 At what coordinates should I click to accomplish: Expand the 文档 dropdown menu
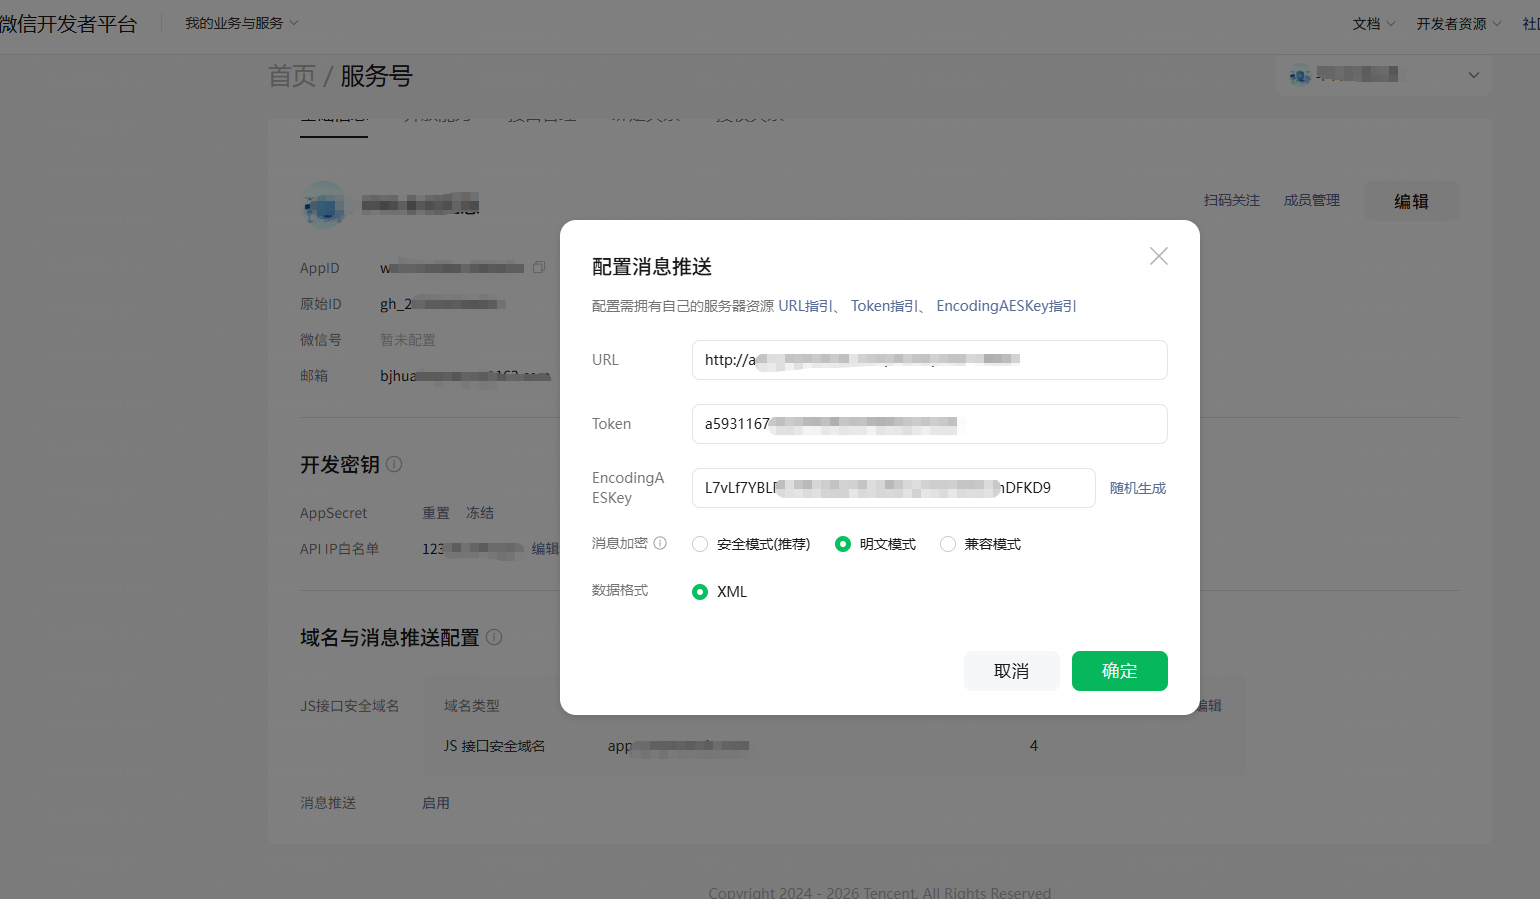(1374, 24)
